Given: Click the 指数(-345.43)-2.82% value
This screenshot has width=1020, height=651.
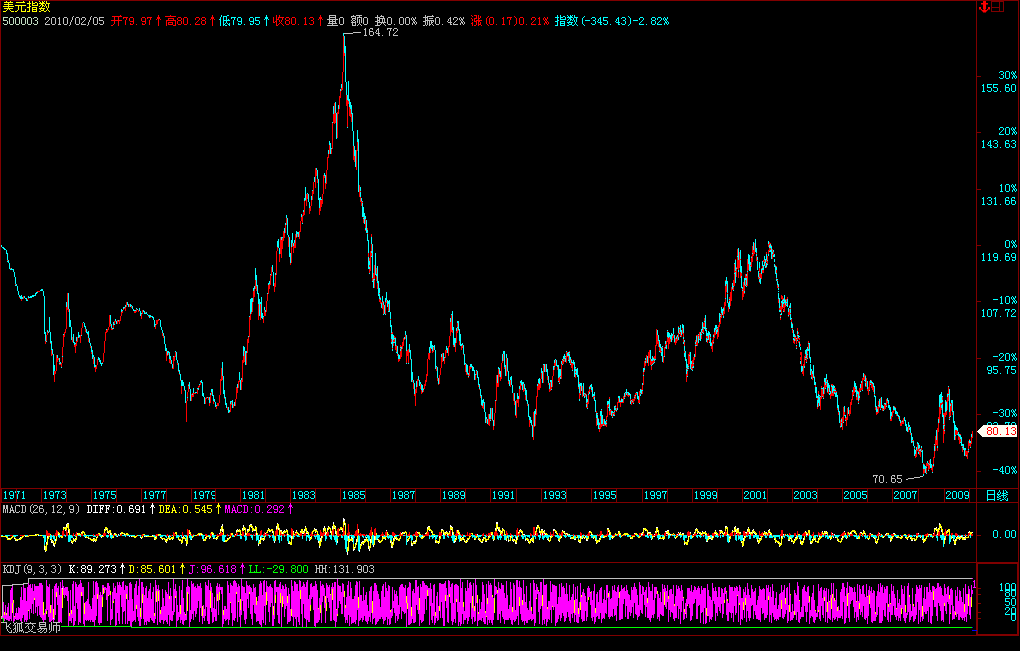Looking at the screenshot, I should pyautogui.click(x=612, y=21).
